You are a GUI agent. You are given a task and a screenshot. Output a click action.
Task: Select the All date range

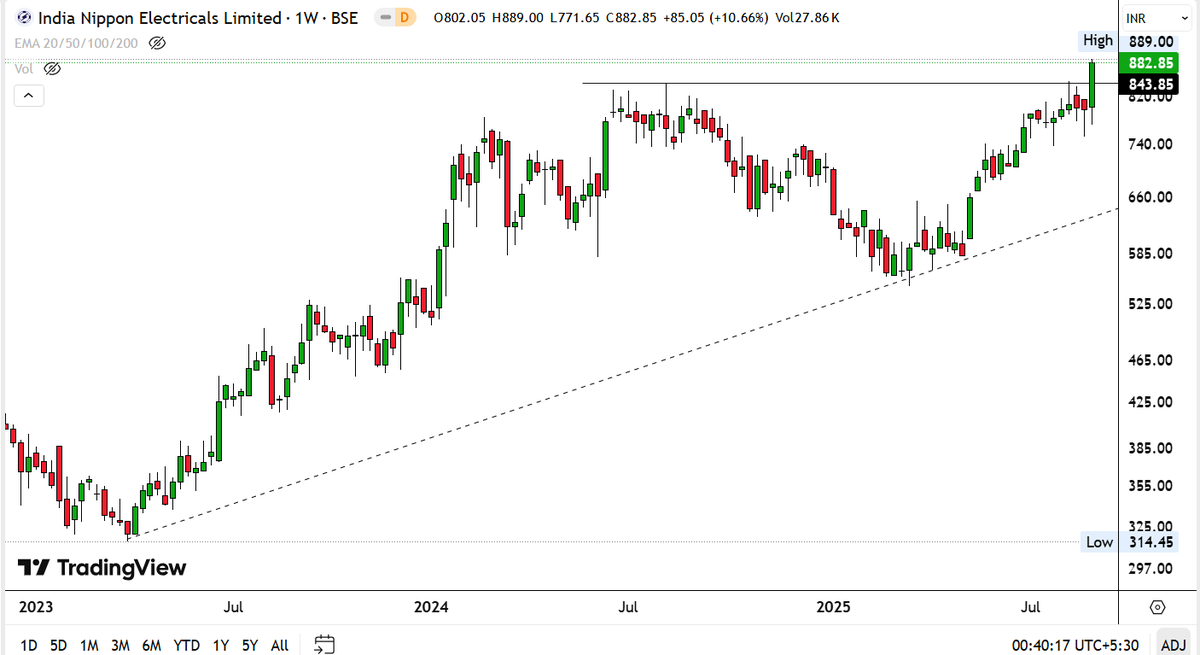(280, 645)
